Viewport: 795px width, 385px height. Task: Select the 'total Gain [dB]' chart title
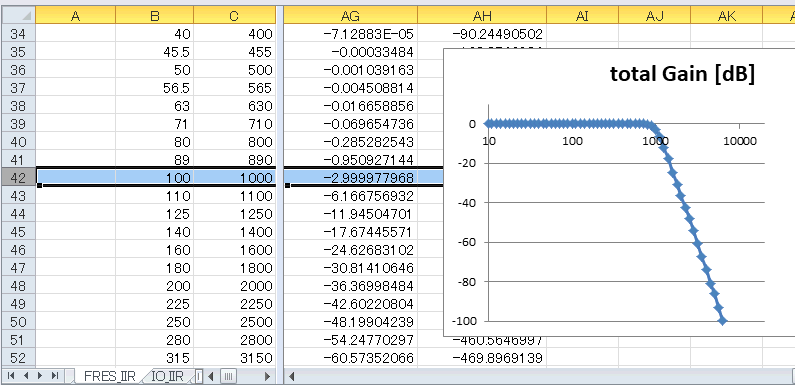pos(682,74)
